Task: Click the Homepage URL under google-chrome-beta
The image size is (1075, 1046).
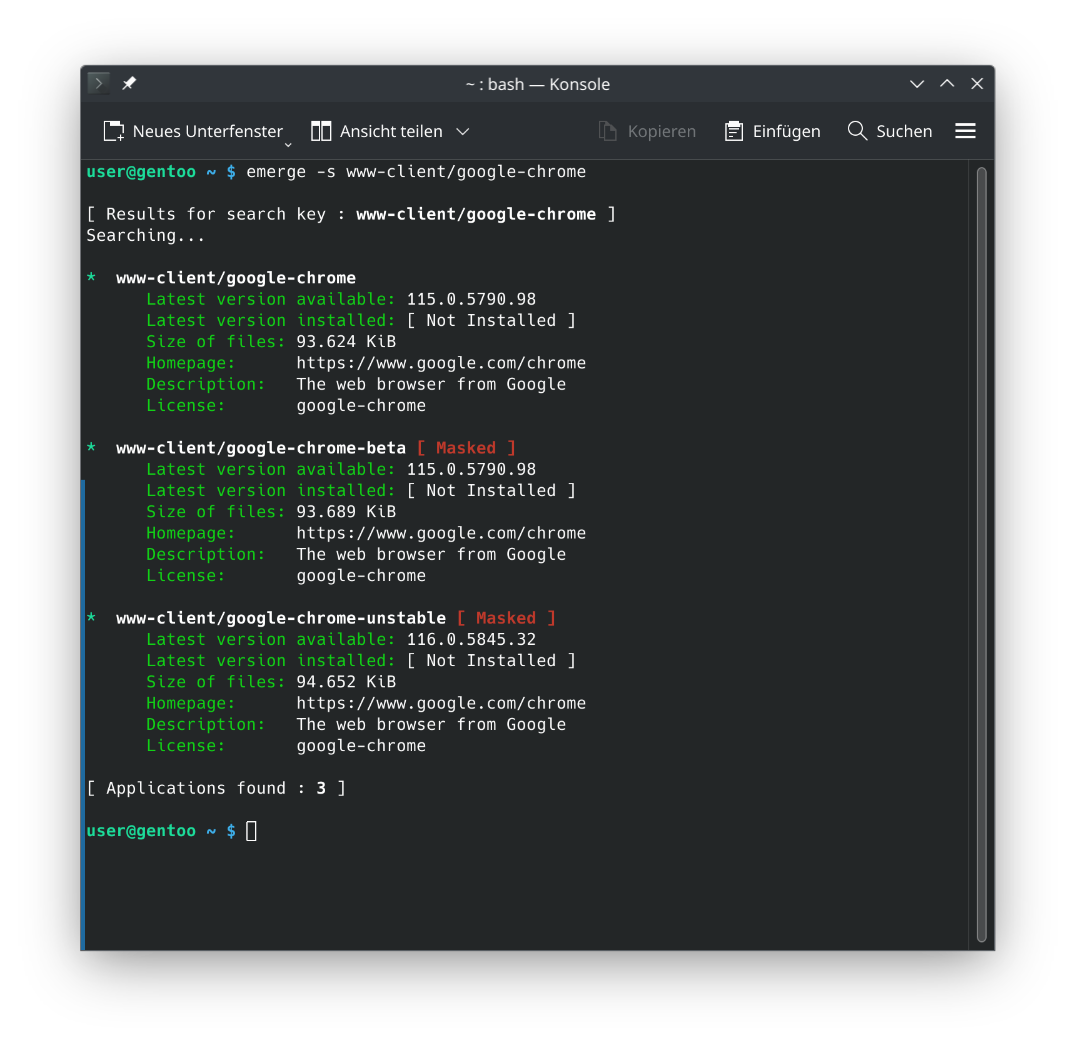Action: click(x=441, y=533)
